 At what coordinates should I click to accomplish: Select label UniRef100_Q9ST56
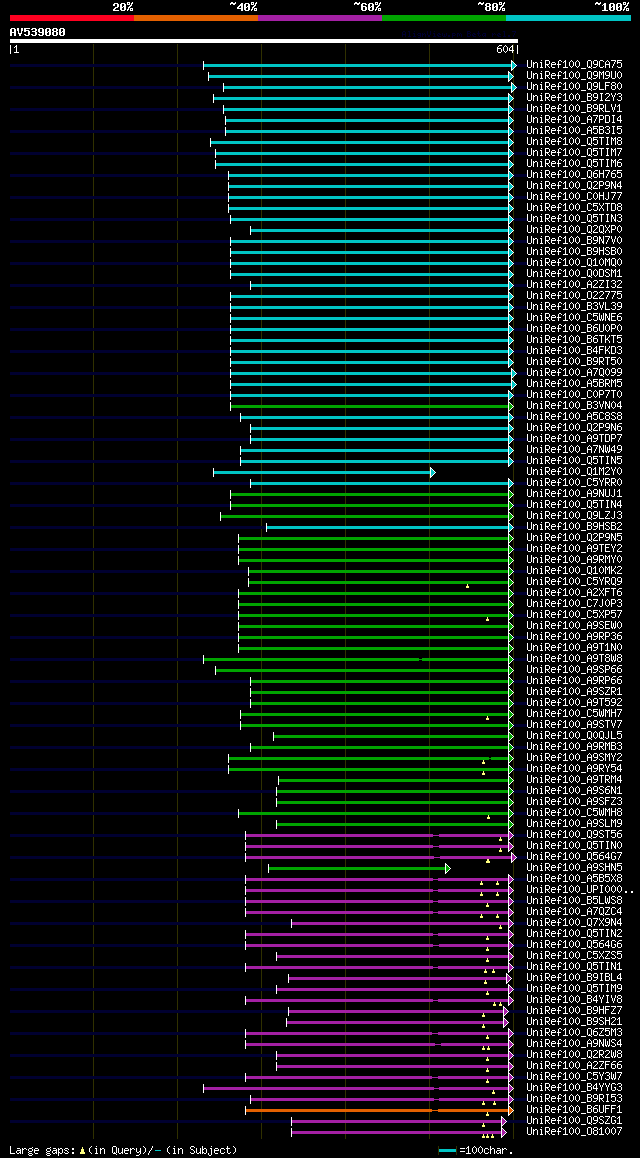coord(574,835)
